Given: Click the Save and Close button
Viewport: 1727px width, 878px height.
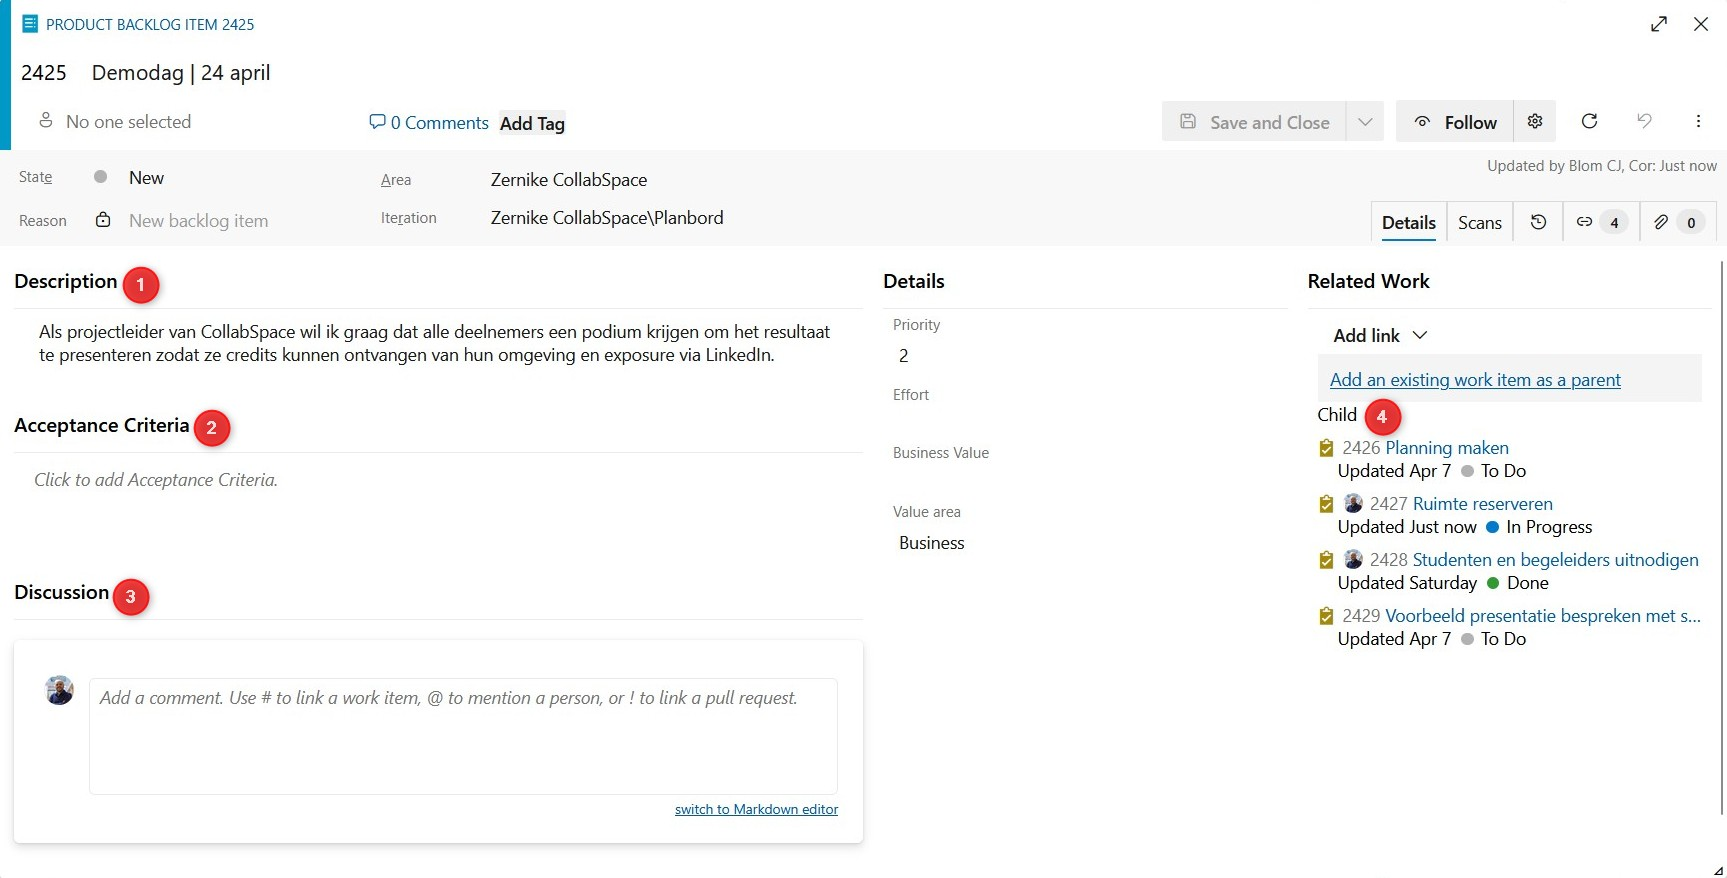Looking at the screenshot, I should point(1254,121).
